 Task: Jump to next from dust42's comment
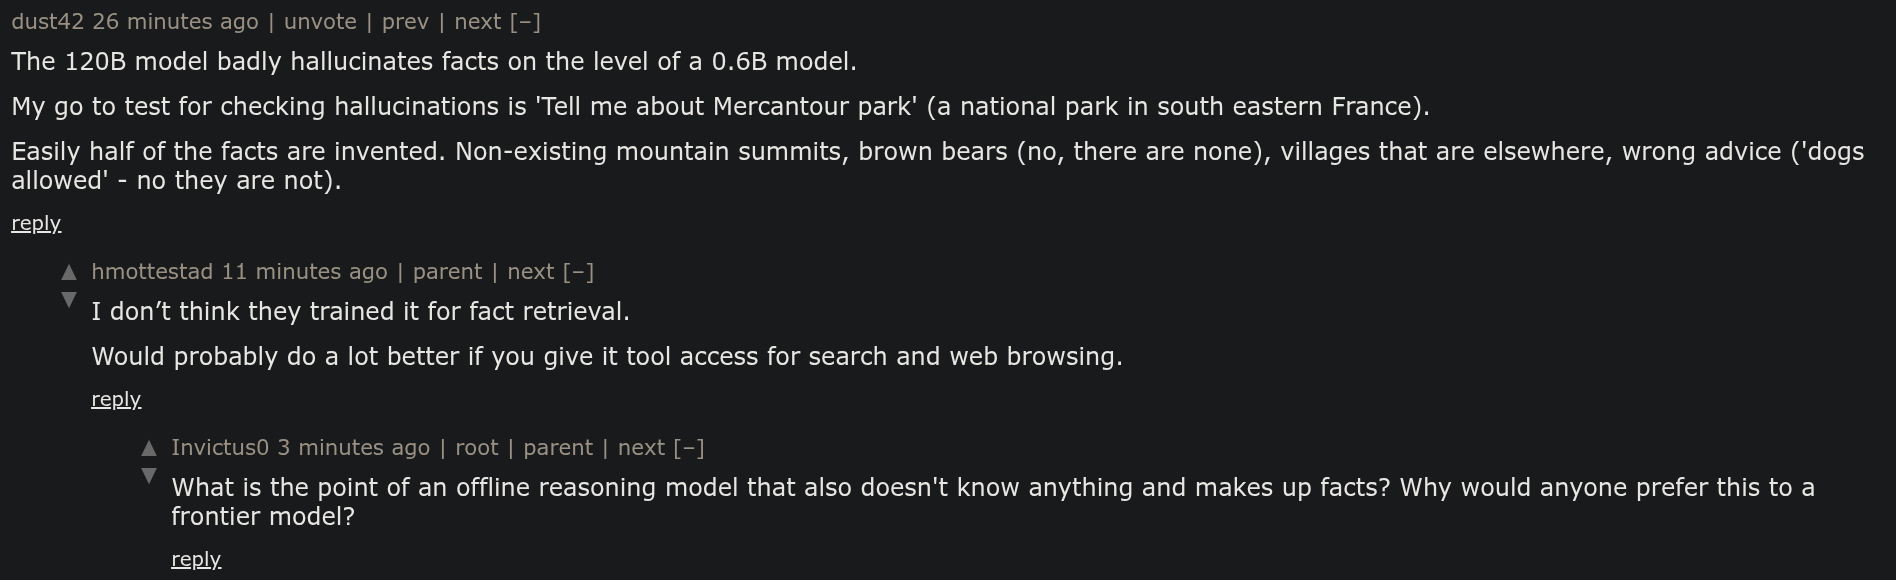tap(478, 22)
